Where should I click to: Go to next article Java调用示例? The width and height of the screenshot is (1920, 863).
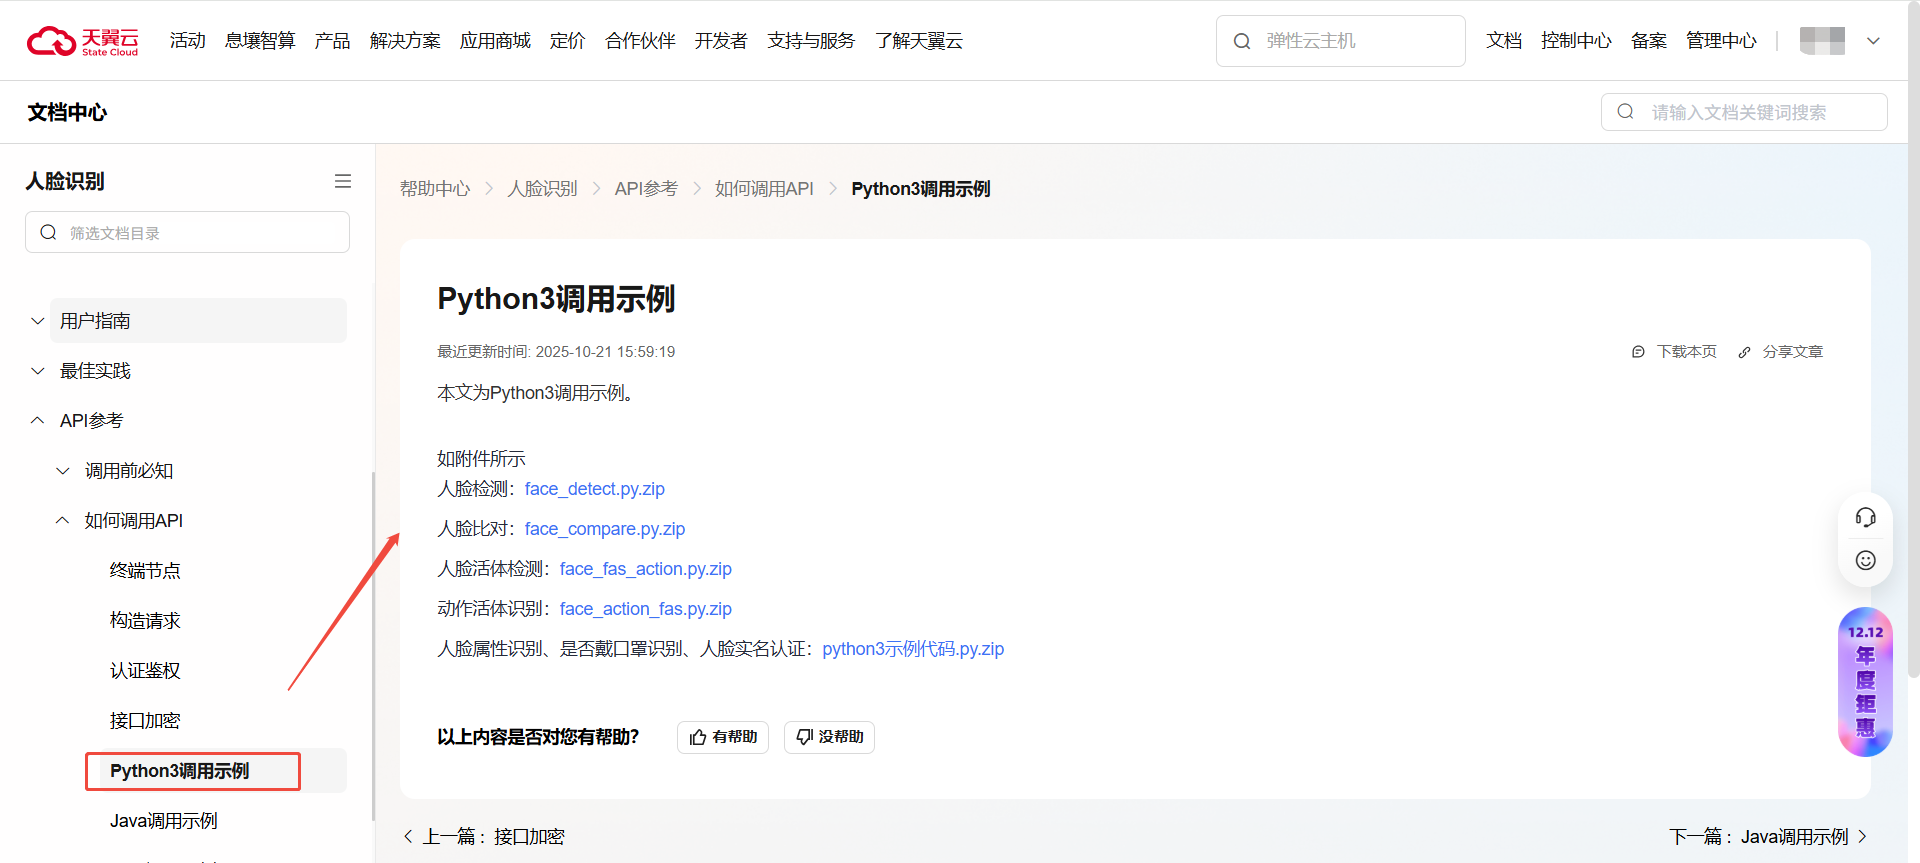[1767, 837]
